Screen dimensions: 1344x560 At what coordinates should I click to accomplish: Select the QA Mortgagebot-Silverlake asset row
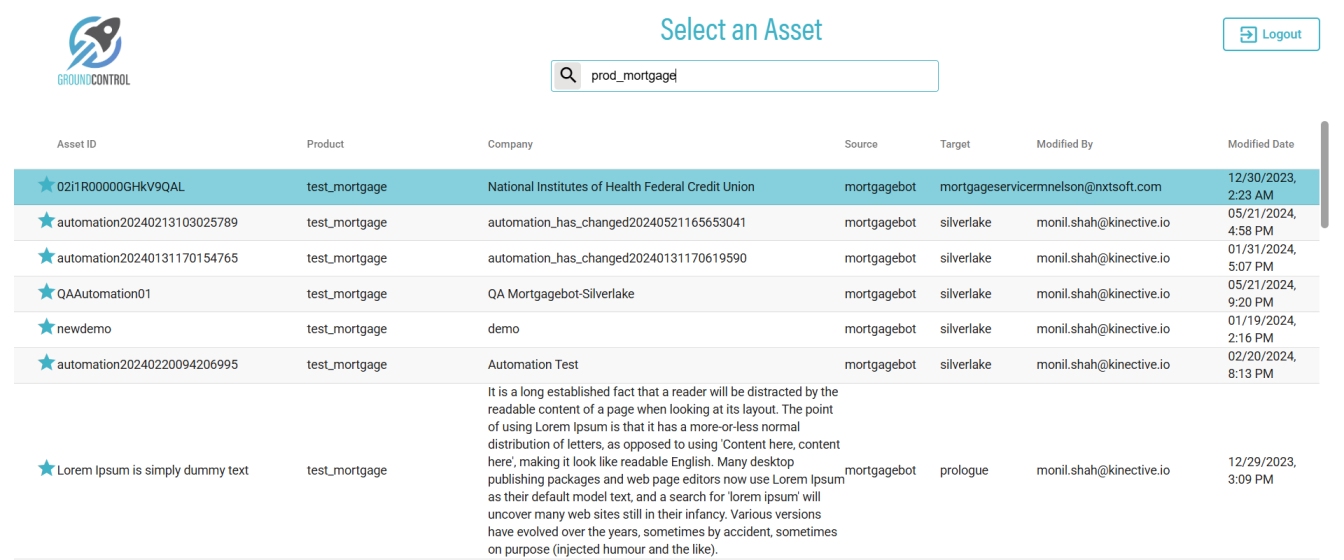click(x=561, y=294)
